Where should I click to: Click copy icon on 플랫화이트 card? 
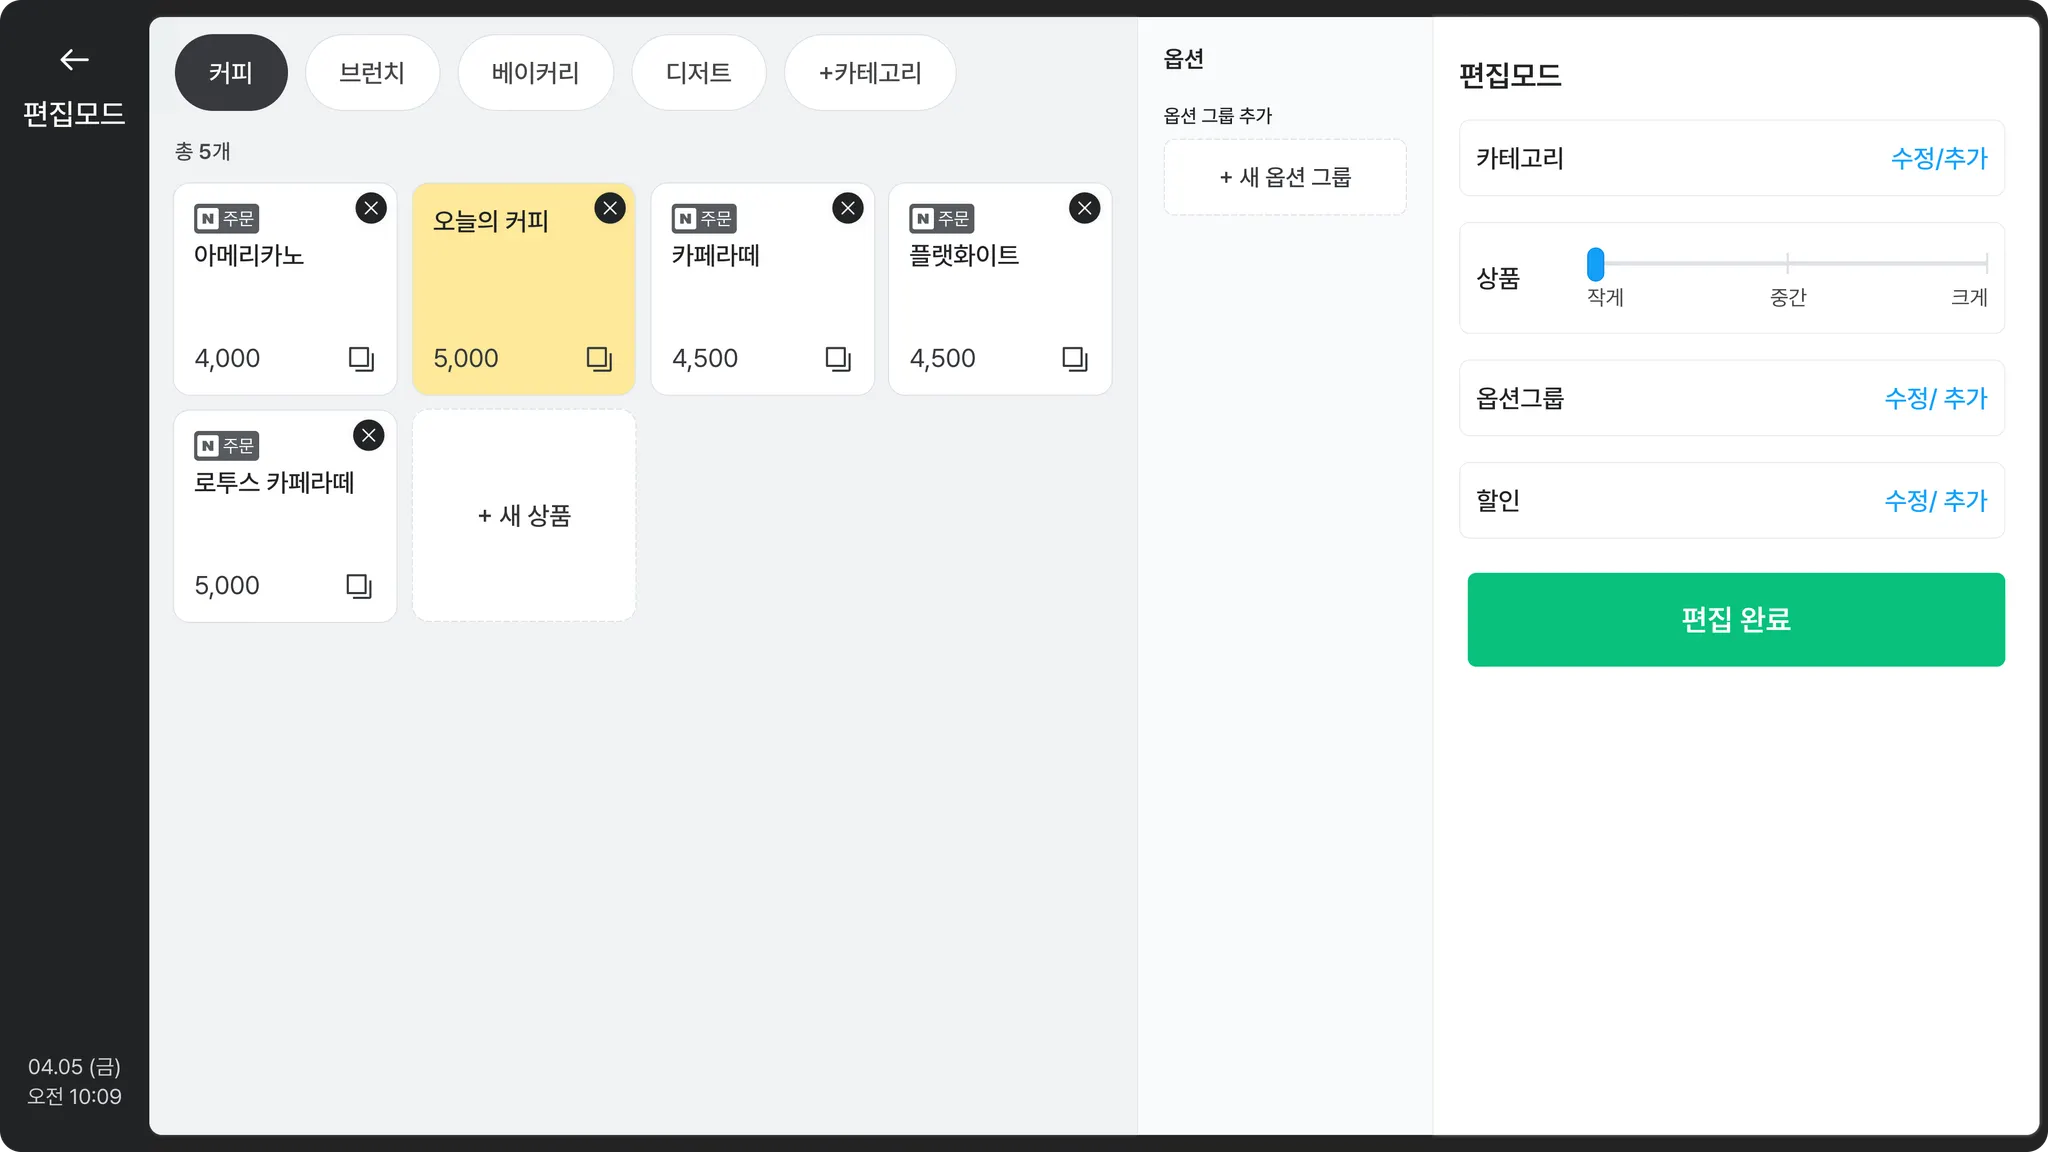1075,359
